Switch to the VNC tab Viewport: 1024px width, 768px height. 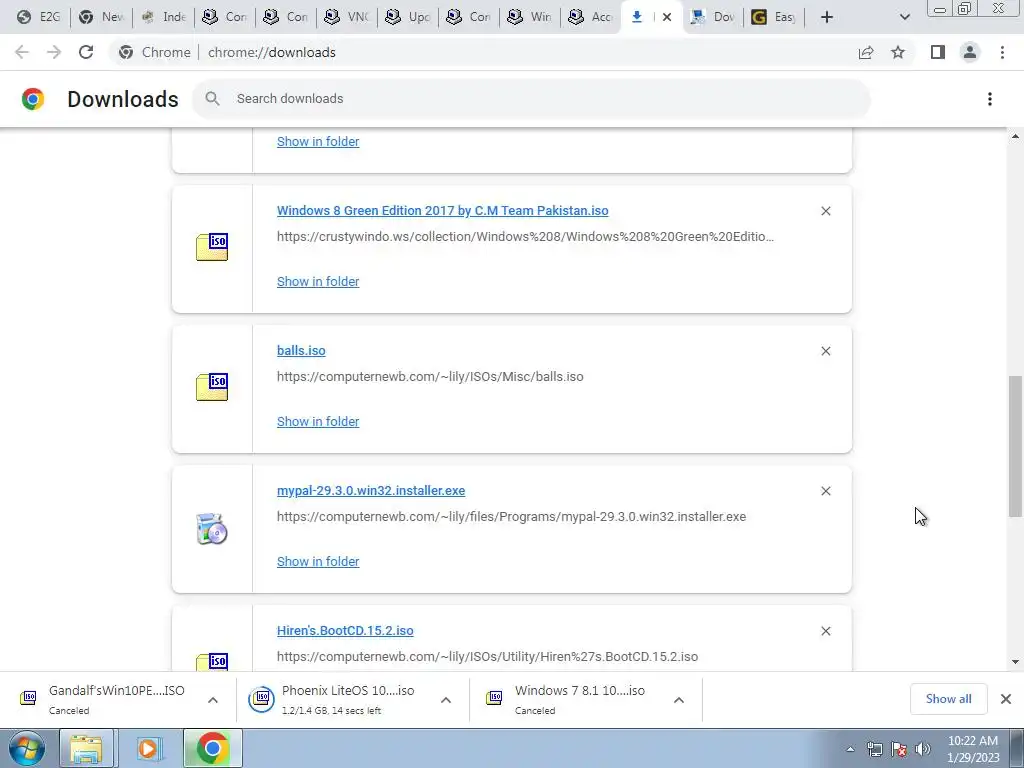coord(347,17)
